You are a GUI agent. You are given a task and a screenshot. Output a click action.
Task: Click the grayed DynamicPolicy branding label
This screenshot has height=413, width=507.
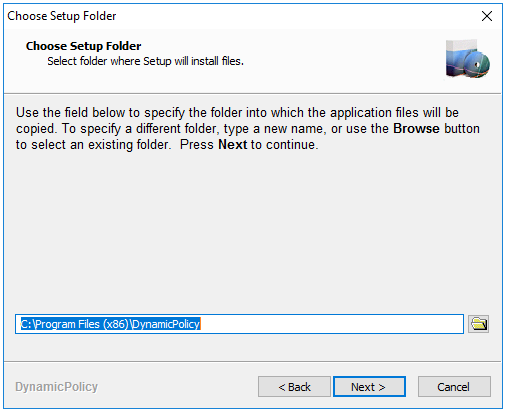click(56, 387)
